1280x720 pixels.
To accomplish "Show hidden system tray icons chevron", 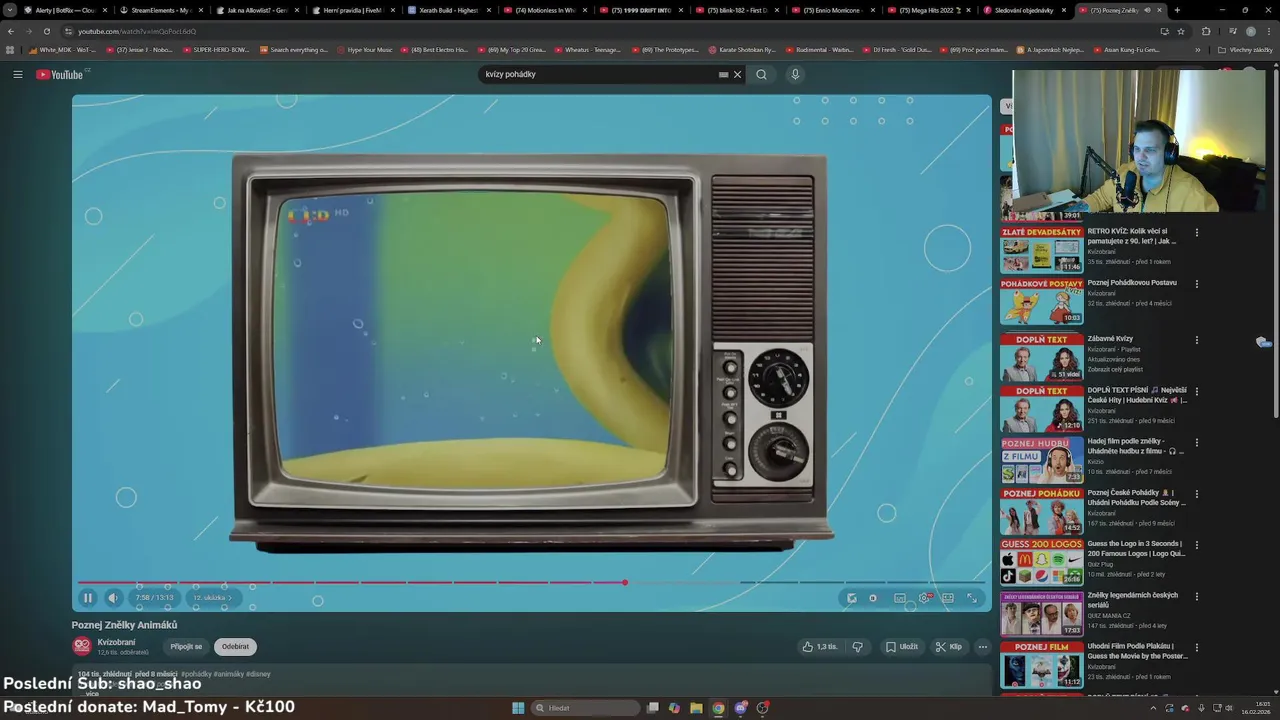I will coord(1153,708).
